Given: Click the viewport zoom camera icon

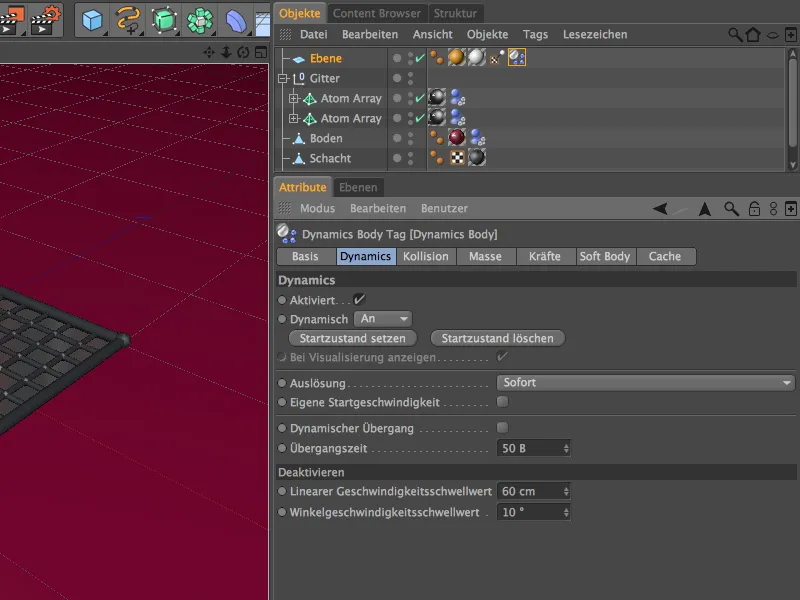Looking at the screenshot, I should click(226, 52).
